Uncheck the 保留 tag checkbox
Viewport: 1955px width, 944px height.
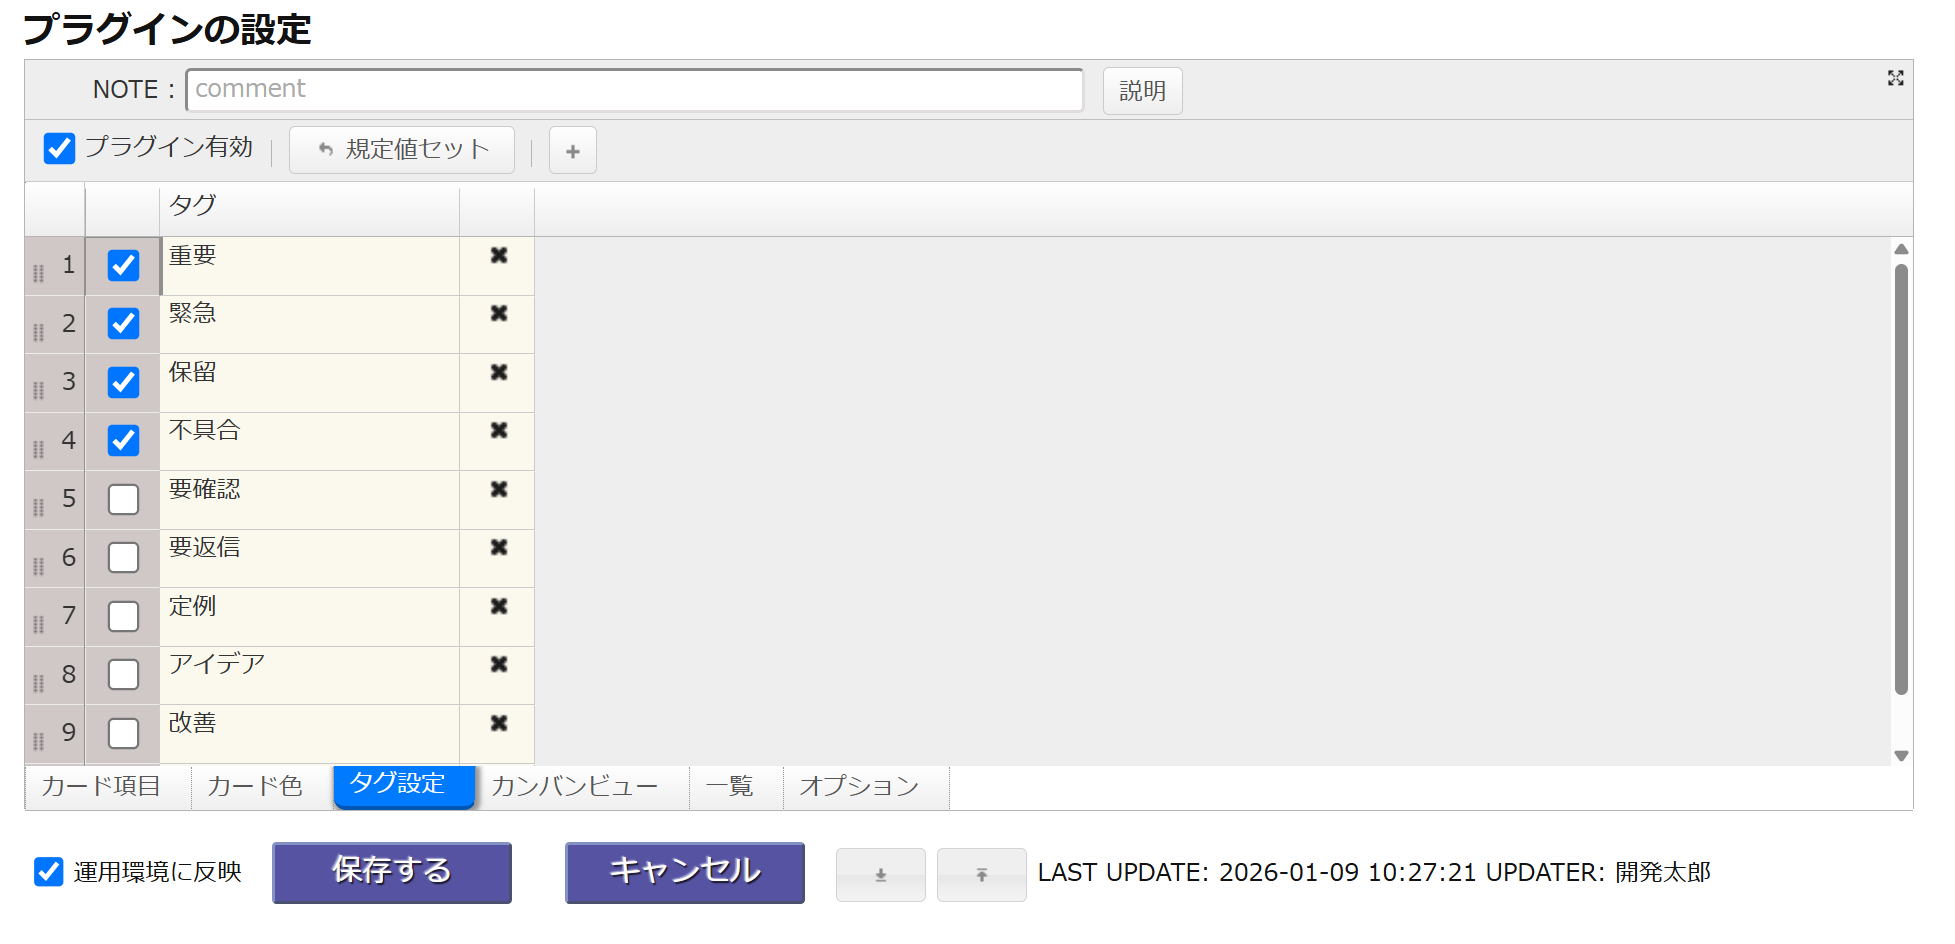[123, 382]
